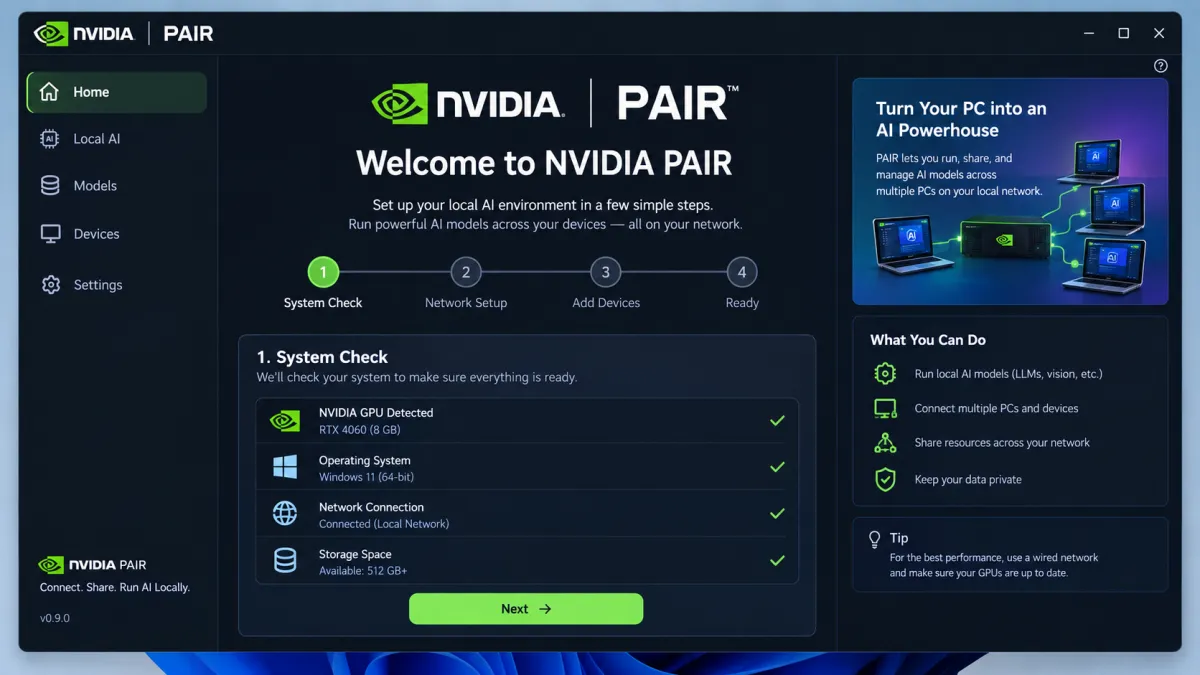1200x675 pixels.
Task: Click the Keep your data private shield icon
Action: tap(885, 479)
